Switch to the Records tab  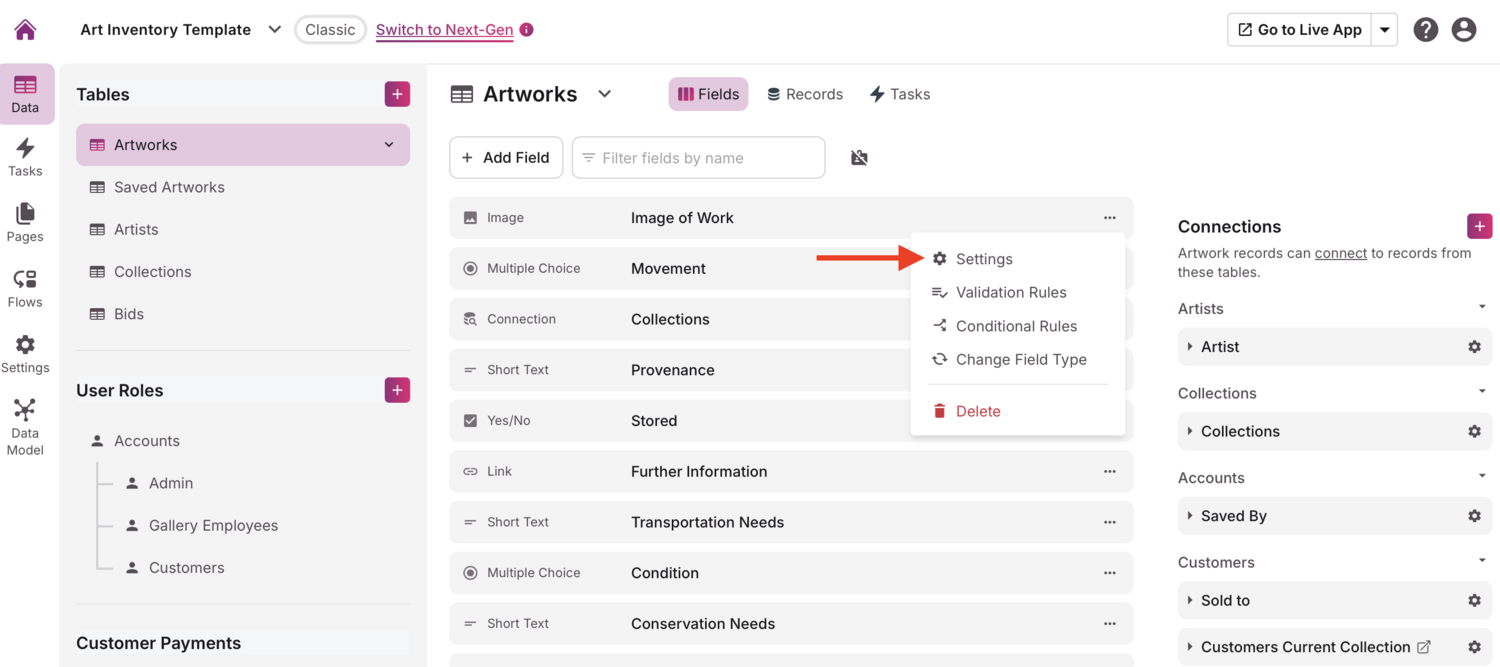point(805,93)
